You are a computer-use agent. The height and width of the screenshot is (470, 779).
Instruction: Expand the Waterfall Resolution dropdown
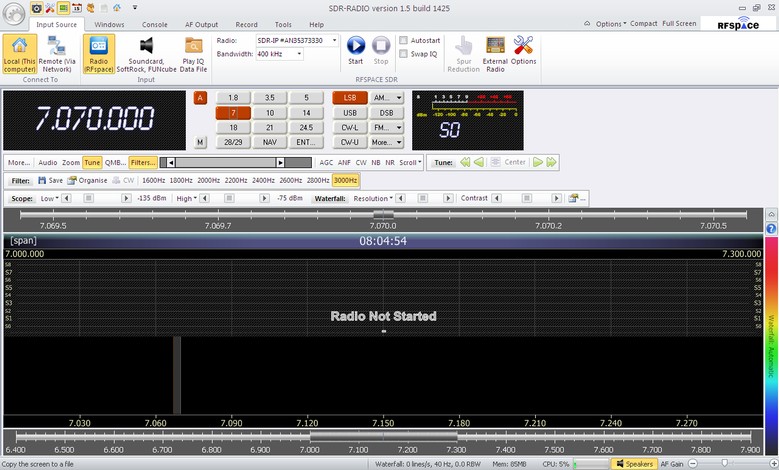[x=373, y=198]
